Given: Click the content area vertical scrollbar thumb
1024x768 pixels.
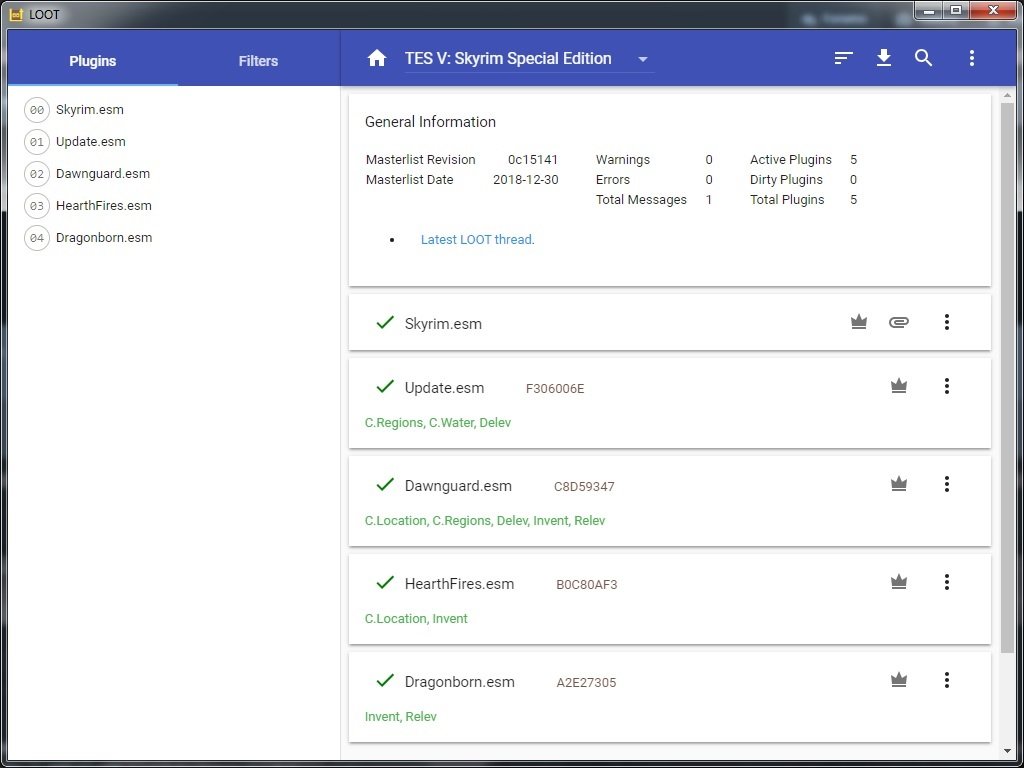Looking at the screenshot, I should point(1007,376).
